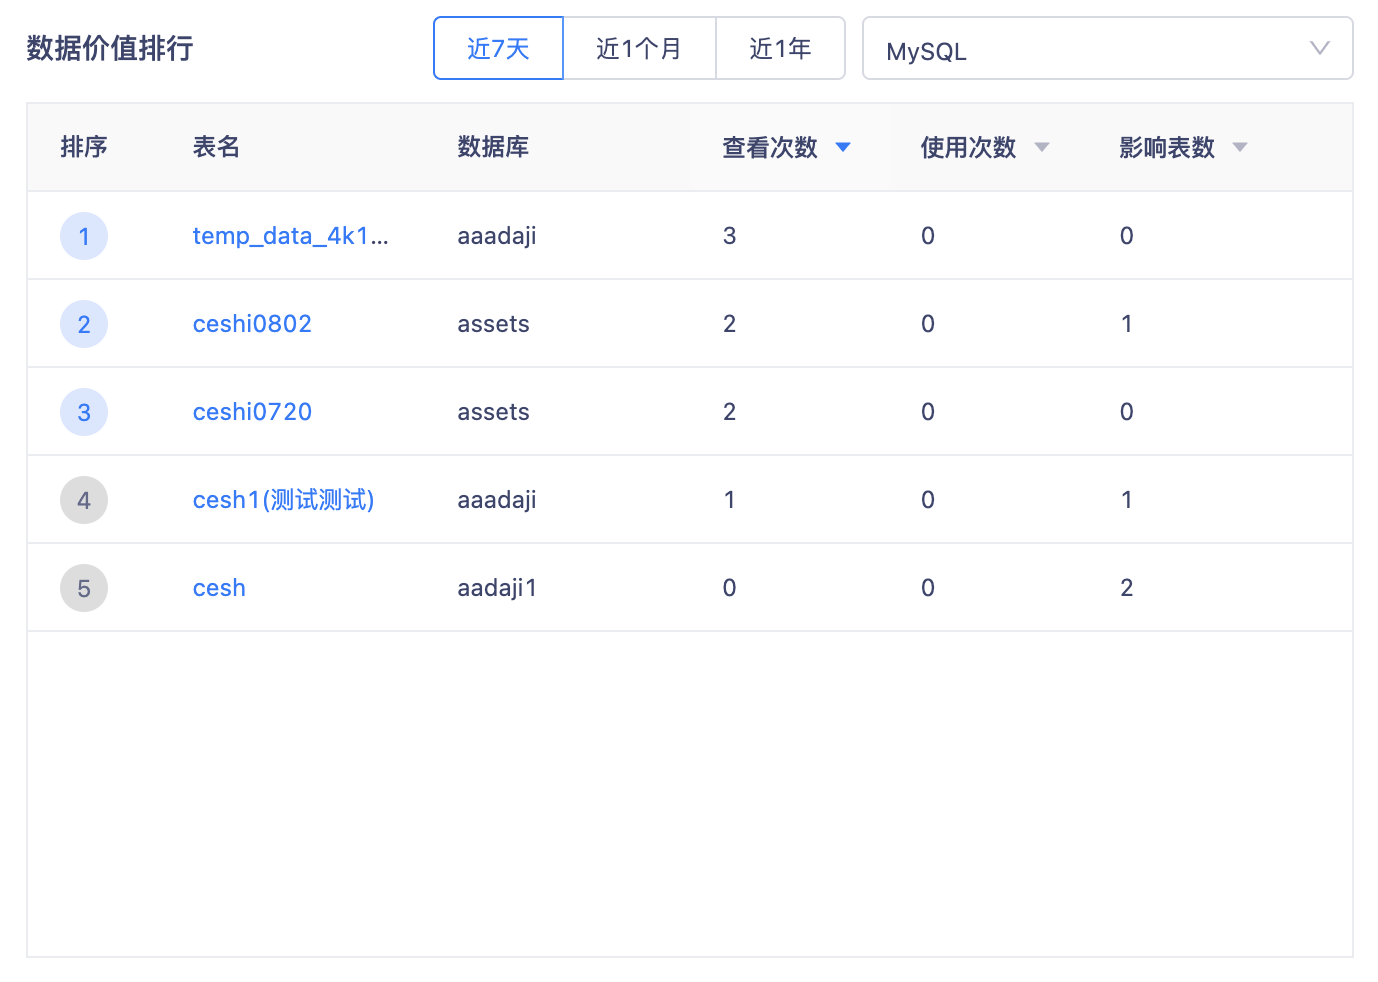Click the 数据库 column header

[x=493, y=147]
